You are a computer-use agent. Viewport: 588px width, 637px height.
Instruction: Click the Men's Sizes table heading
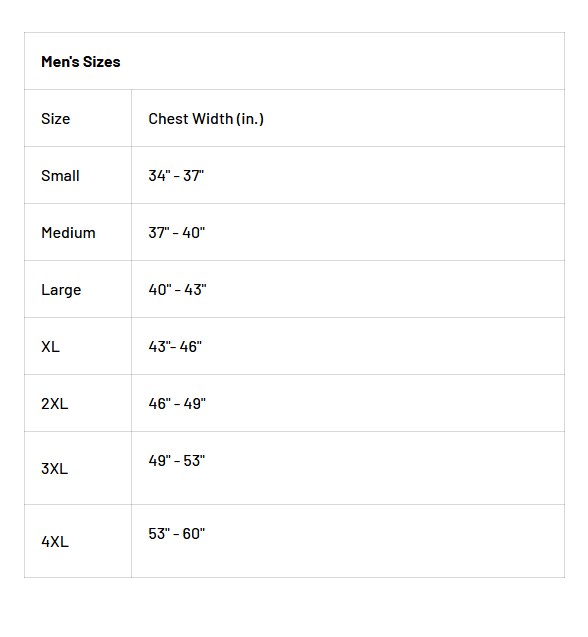pyautogui.click(x=80, y=62)
